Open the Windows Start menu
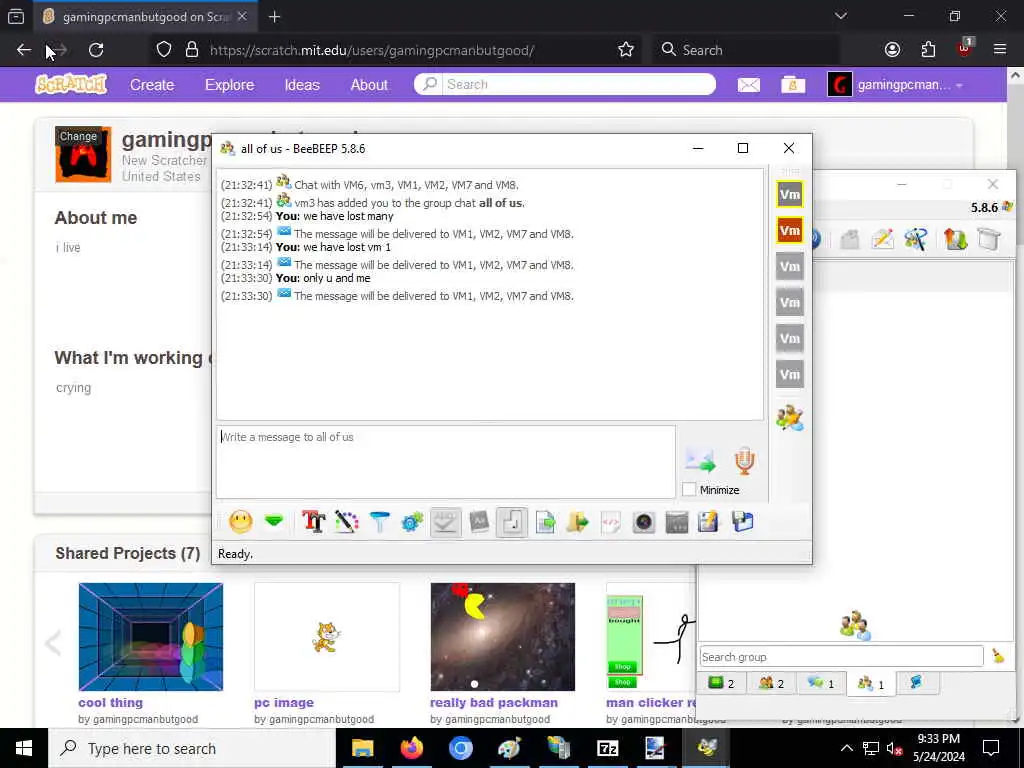The width and height of the screenshot is (1024, 768). (x=24, y=748)
